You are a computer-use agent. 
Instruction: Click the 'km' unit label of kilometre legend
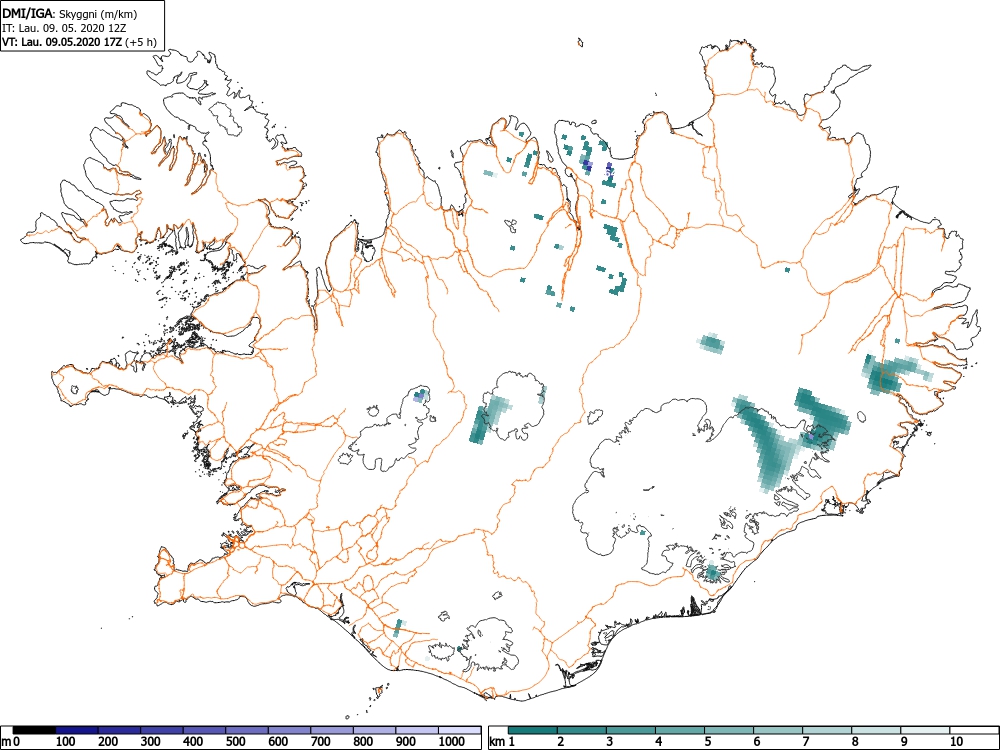click(497, 742)
